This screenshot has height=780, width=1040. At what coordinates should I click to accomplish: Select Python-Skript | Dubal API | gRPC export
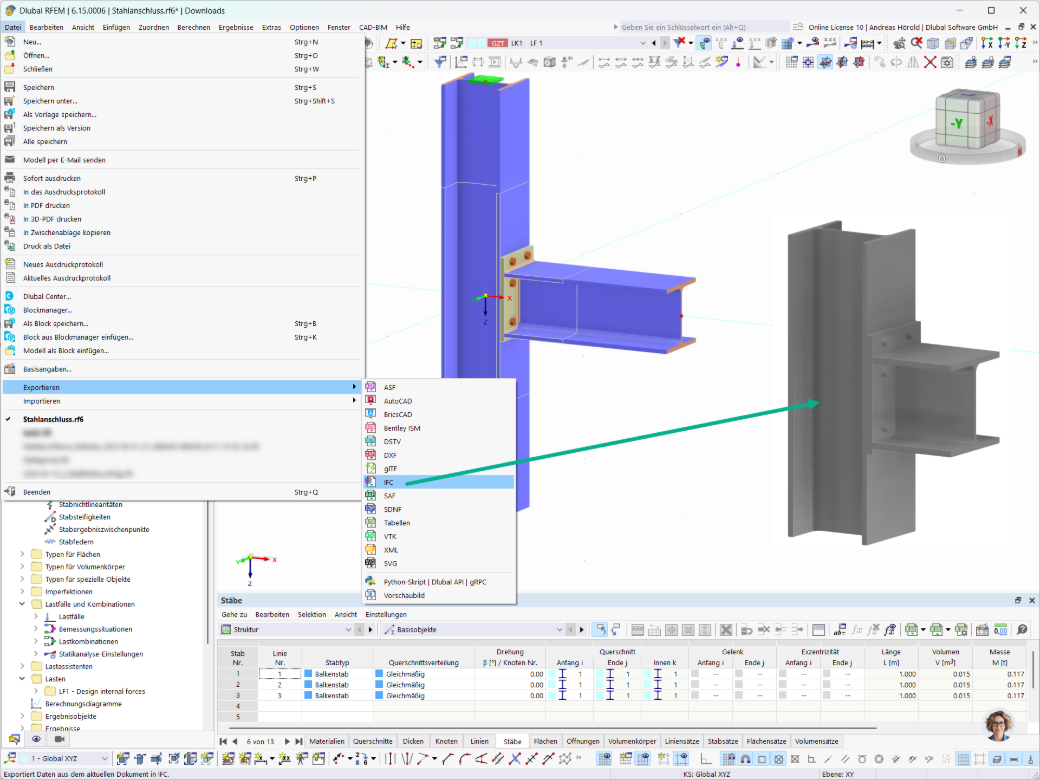[439, 582]
